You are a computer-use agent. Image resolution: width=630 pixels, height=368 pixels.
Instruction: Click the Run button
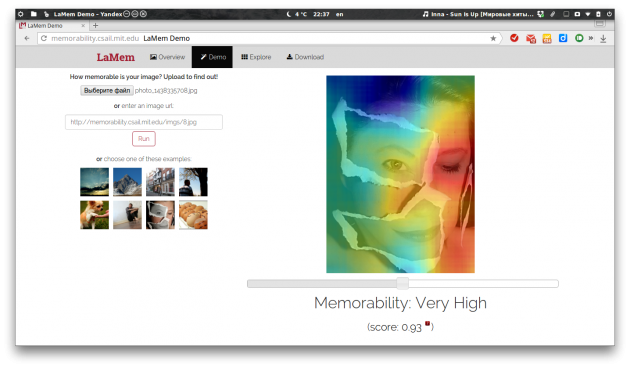pyautogui.click(x=144, y=139)
